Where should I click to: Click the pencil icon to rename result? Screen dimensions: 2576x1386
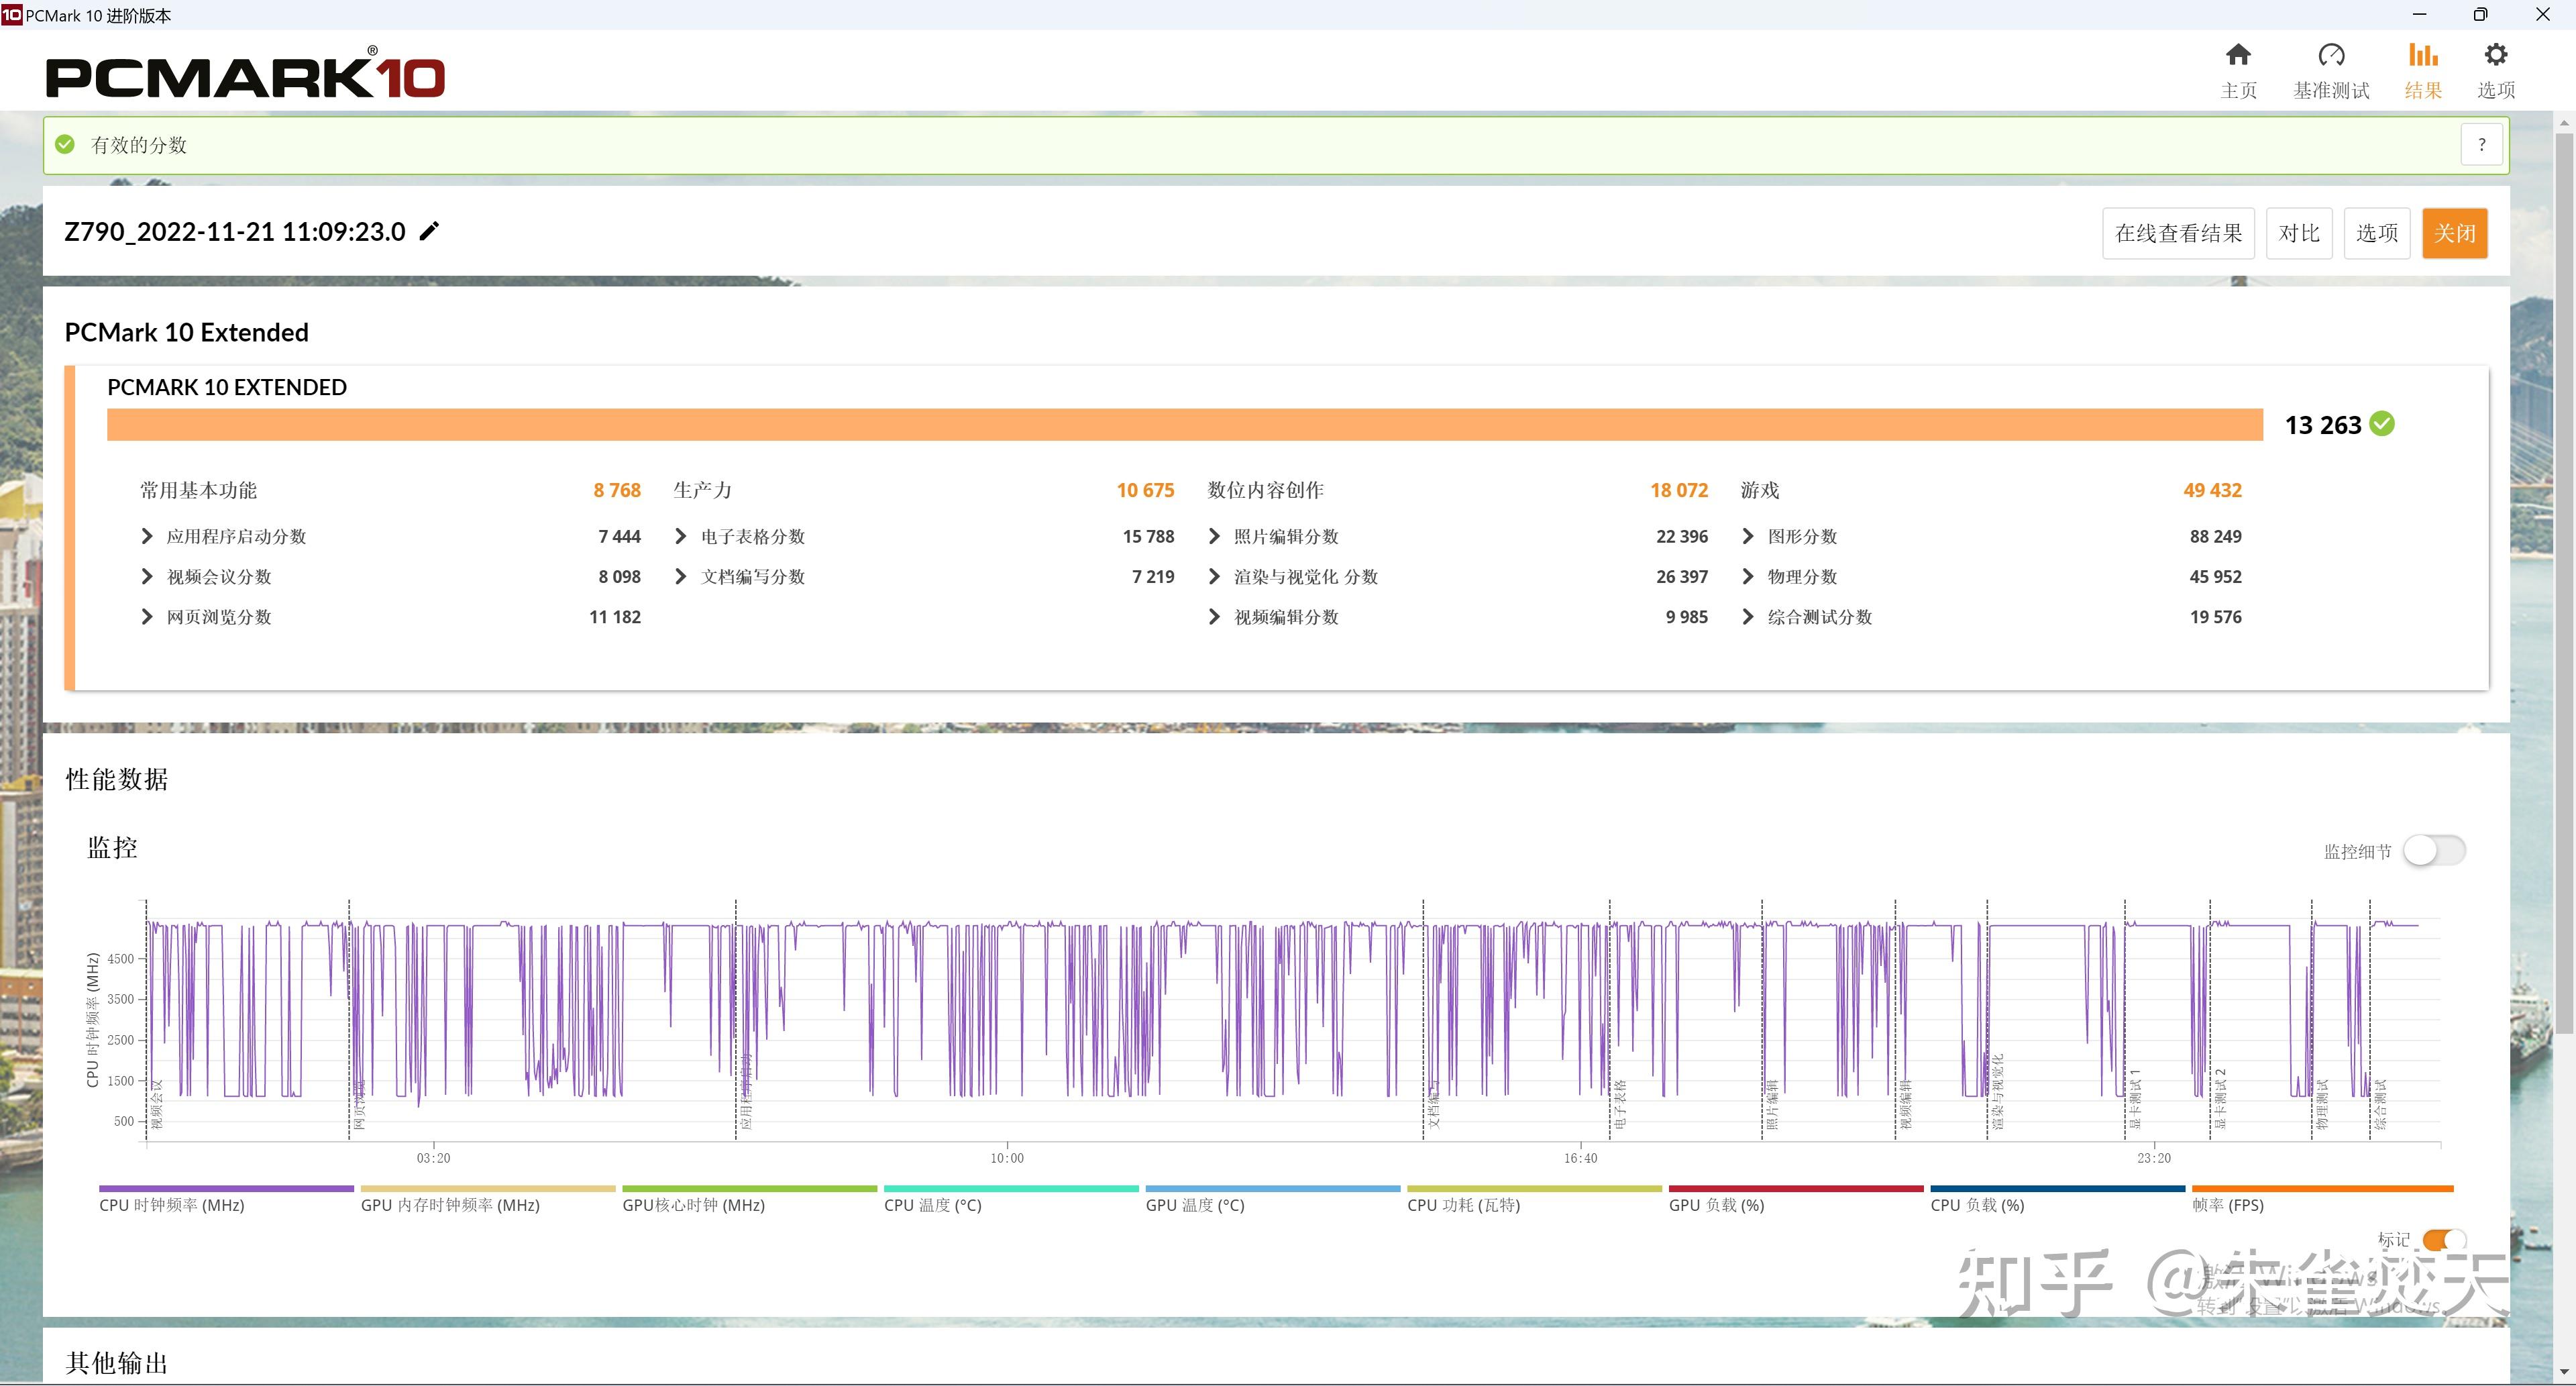pos(429,232)
